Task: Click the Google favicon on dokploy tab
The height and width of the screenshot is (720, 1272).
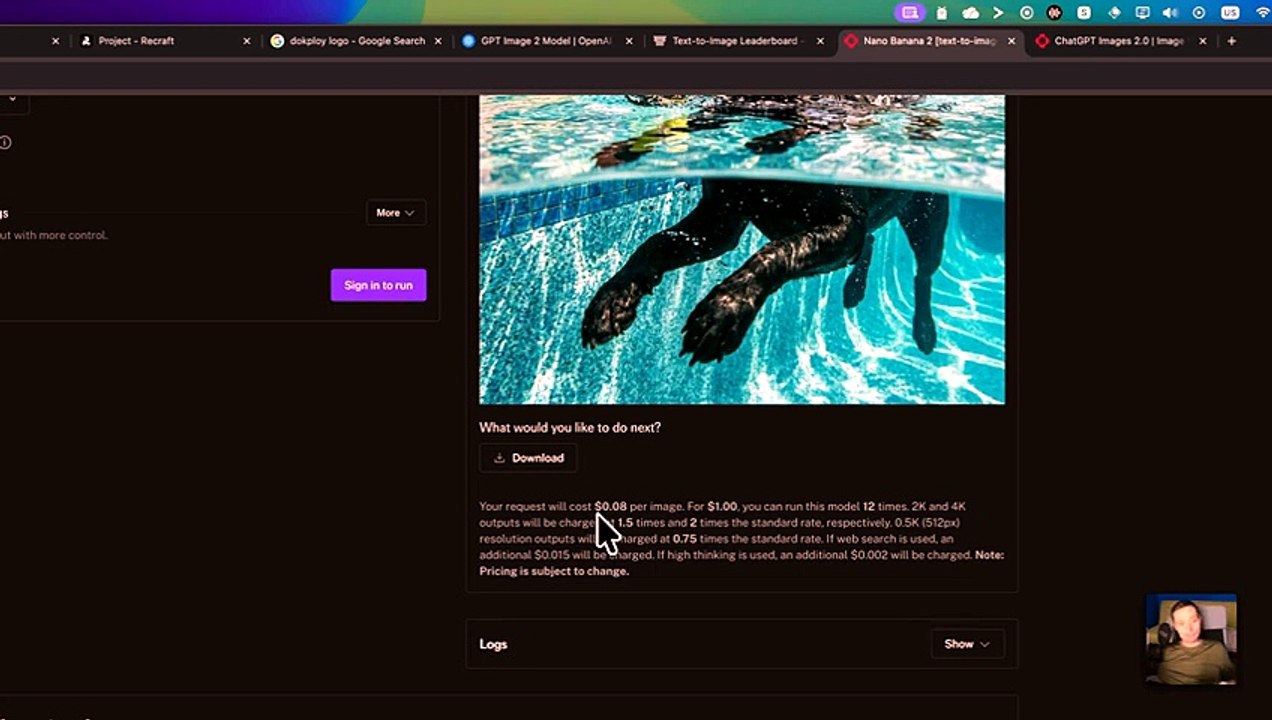Action: (x=278, y=41)
